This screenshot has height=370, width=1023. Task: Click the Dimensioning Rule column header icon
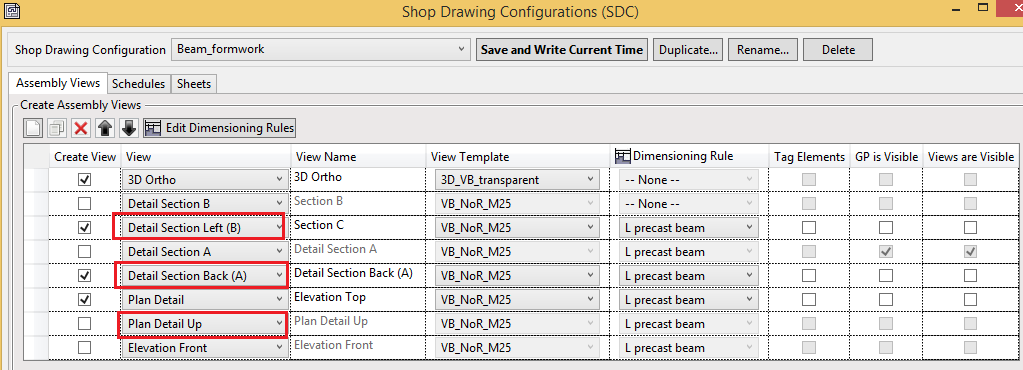point(622,156)
